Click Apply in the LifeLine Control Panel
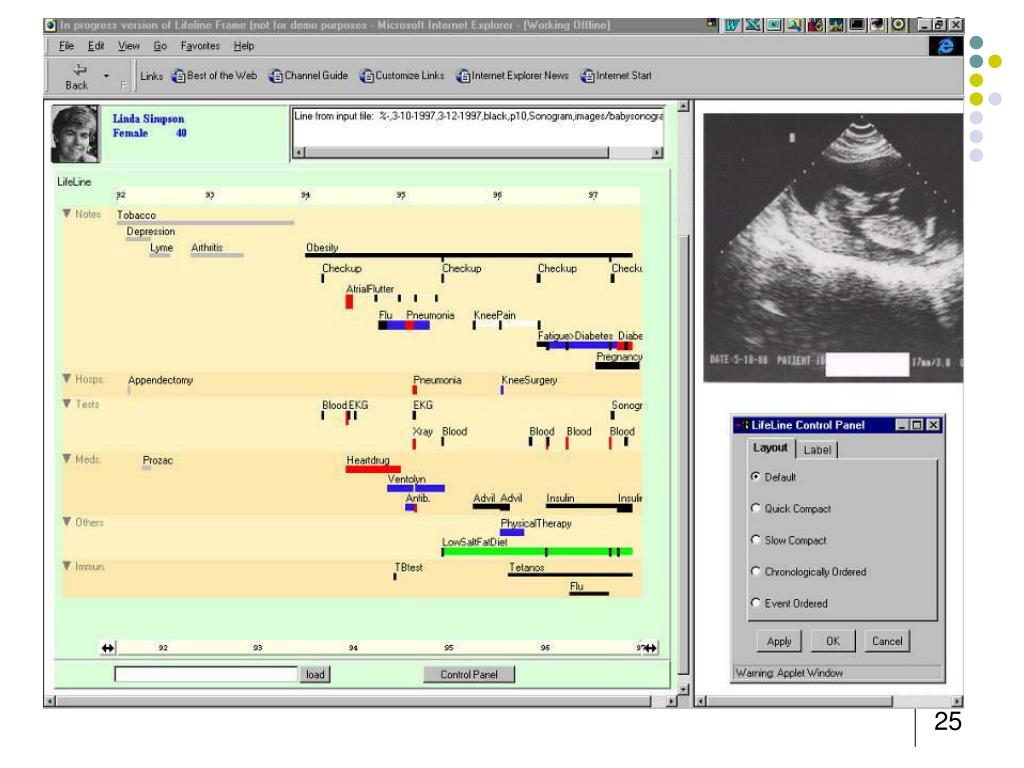Image resolution: width=1024 pixels, height=768 pixels. pos(779,641)
